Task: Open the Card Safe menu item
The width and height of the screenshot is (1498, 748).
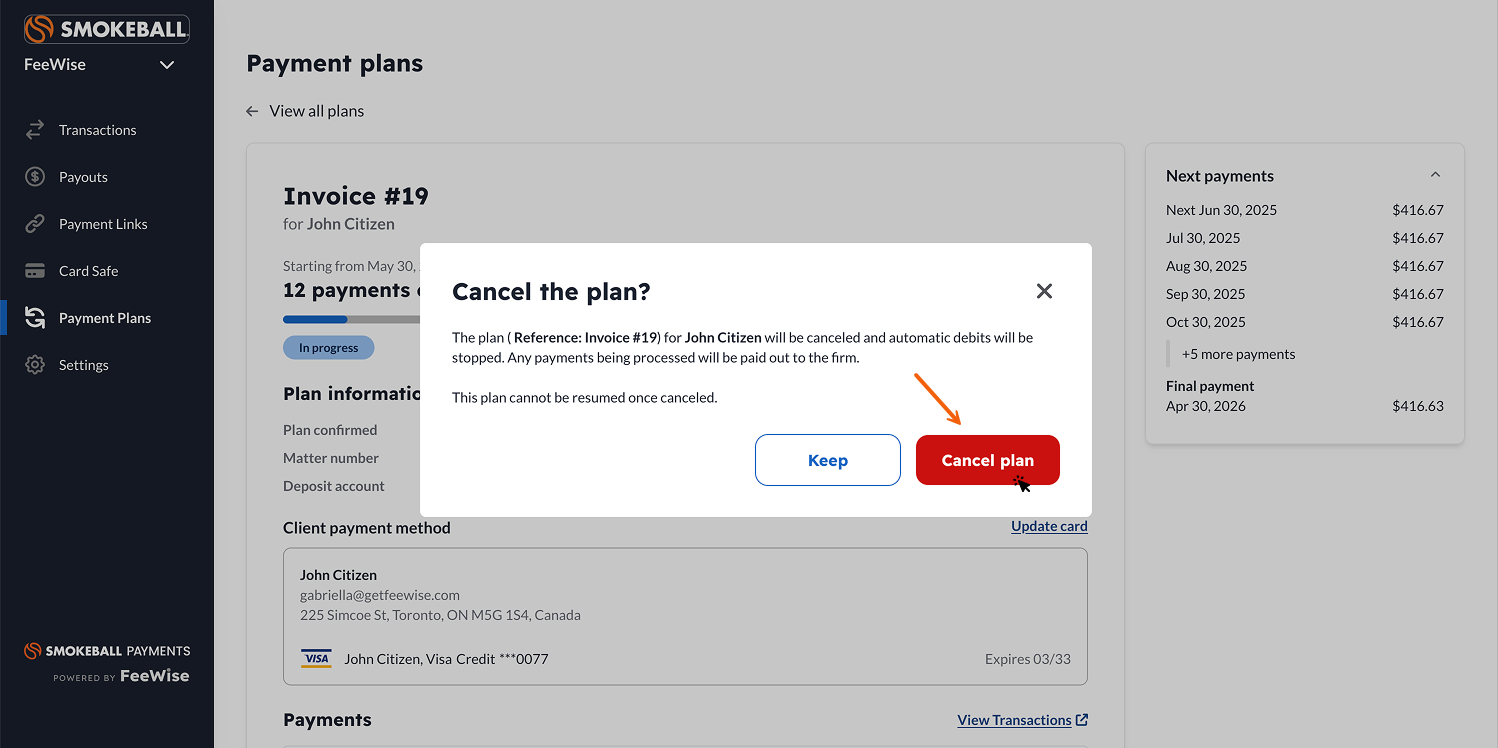Action: click(x=88, y=271)
